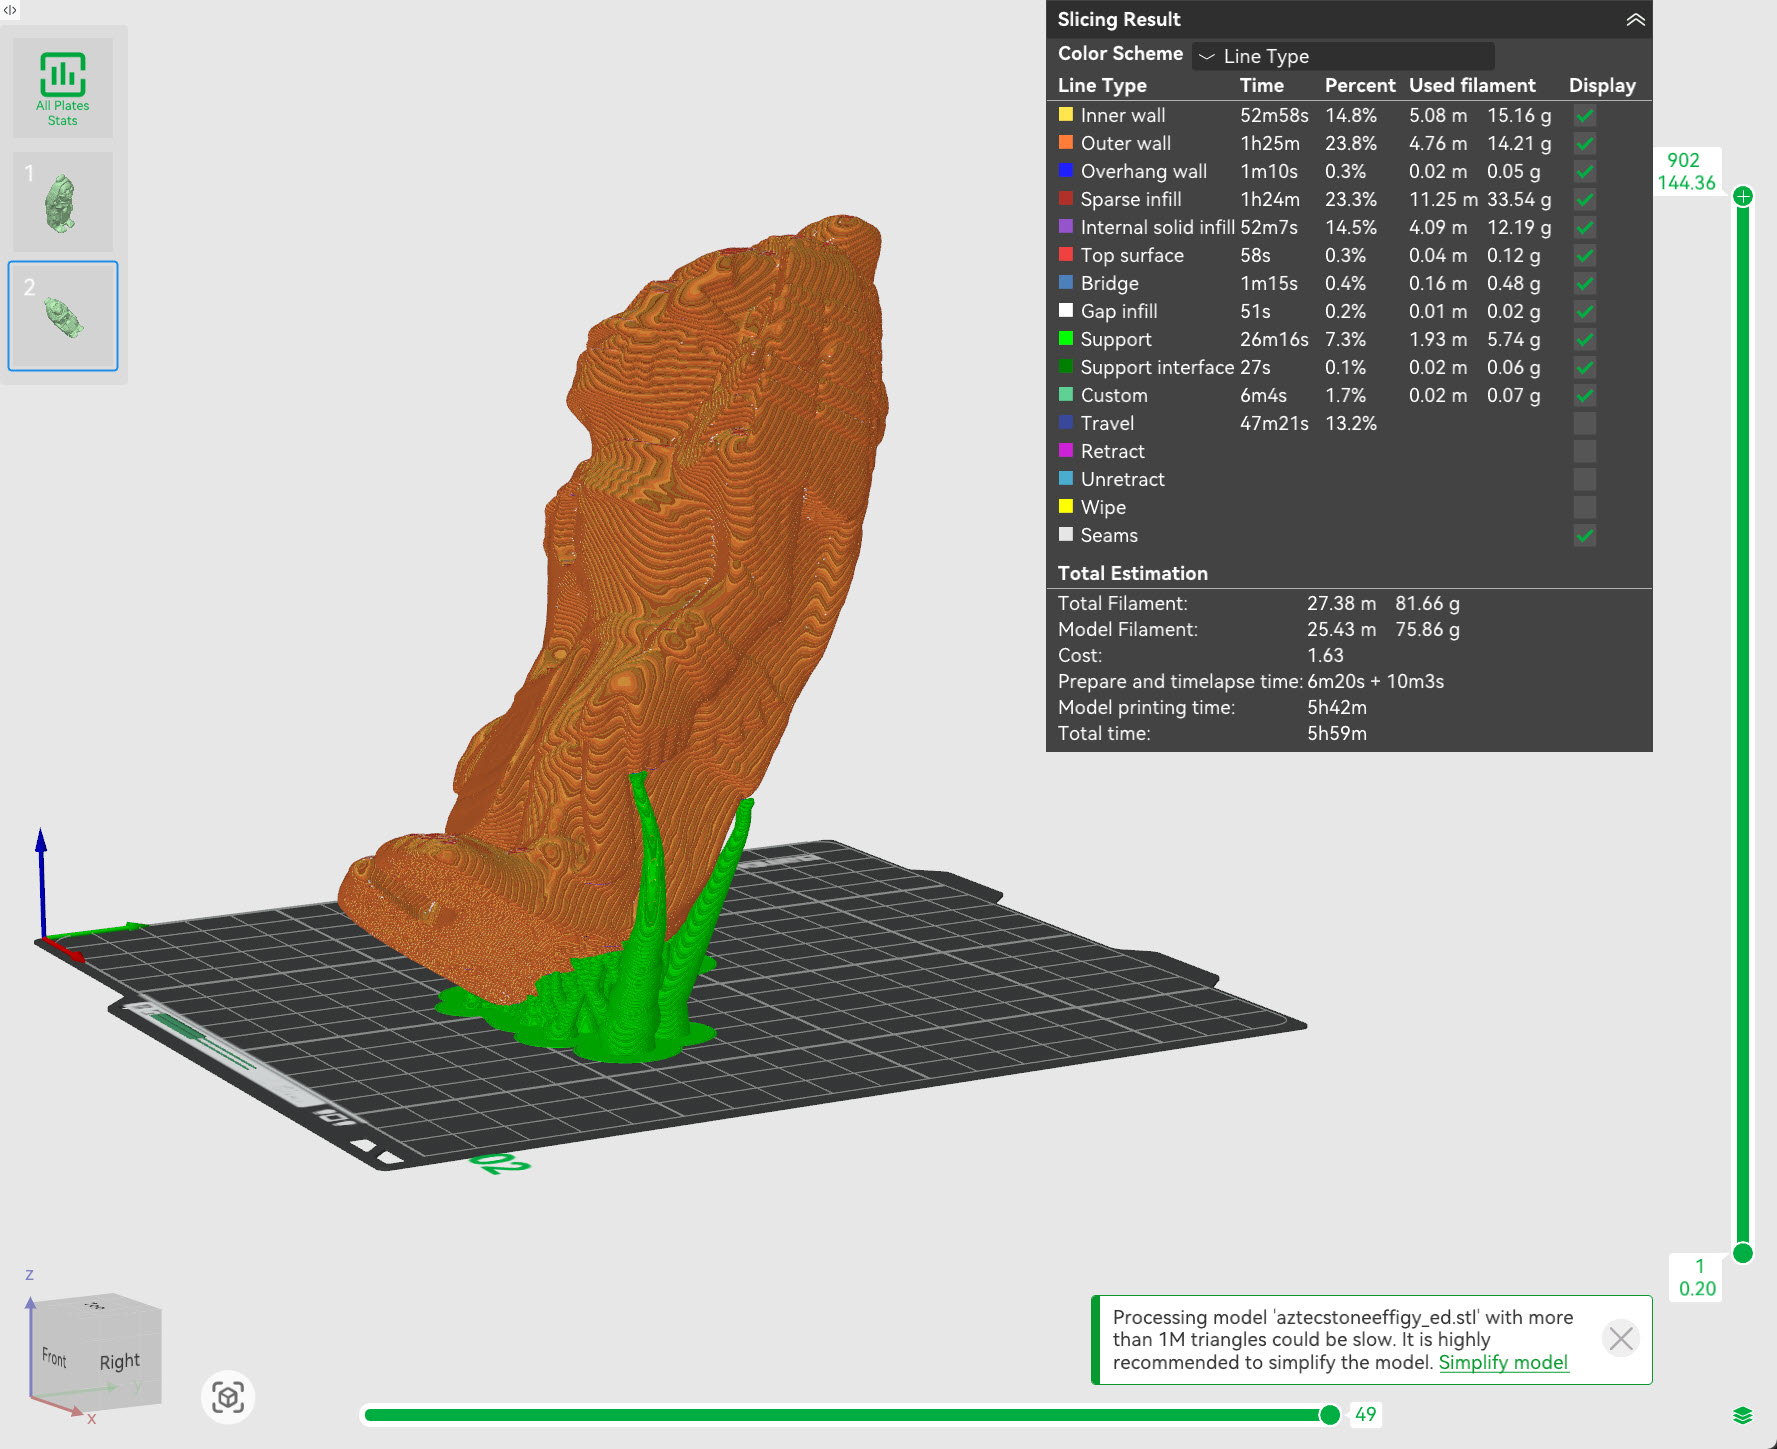Viewport: 1777px width, 1449px height.
Task: Click the layers icon at bottom right
Action: click(x=1743, y=1415)
